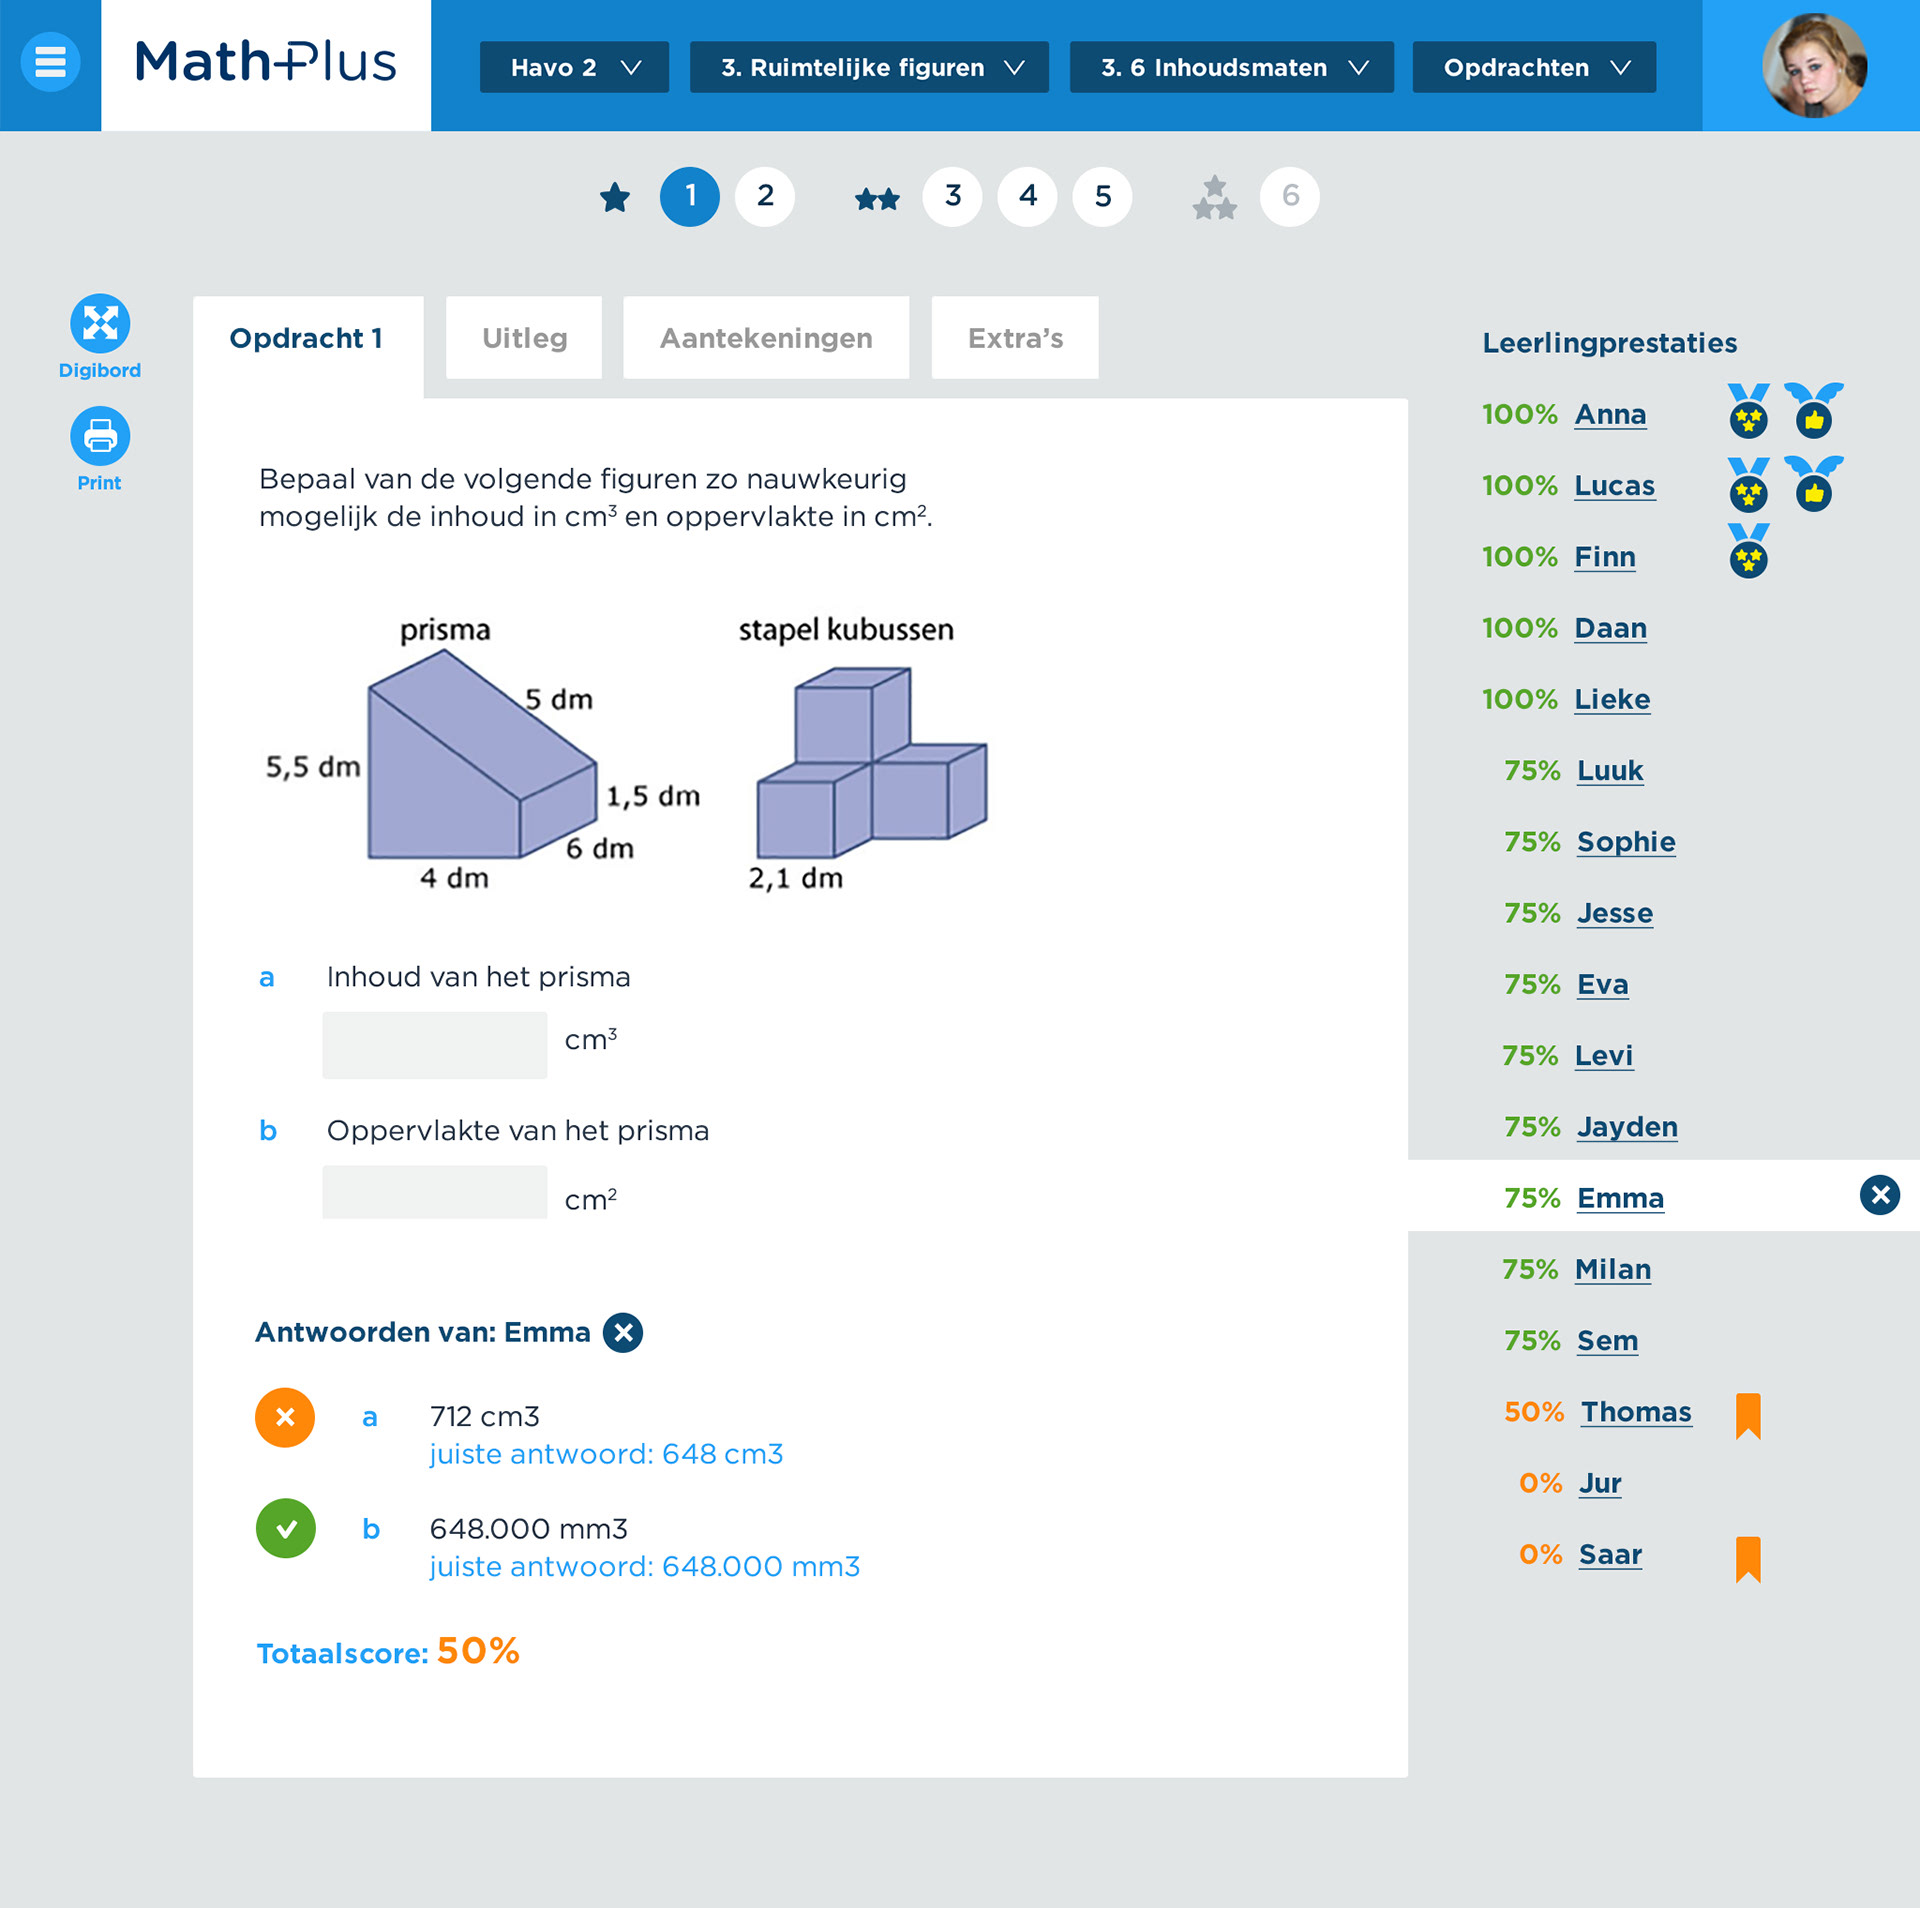1920x1908 pixels.
Task: Open student Lucas's results
Action: pyautogui.click(x=1614, y=485)
